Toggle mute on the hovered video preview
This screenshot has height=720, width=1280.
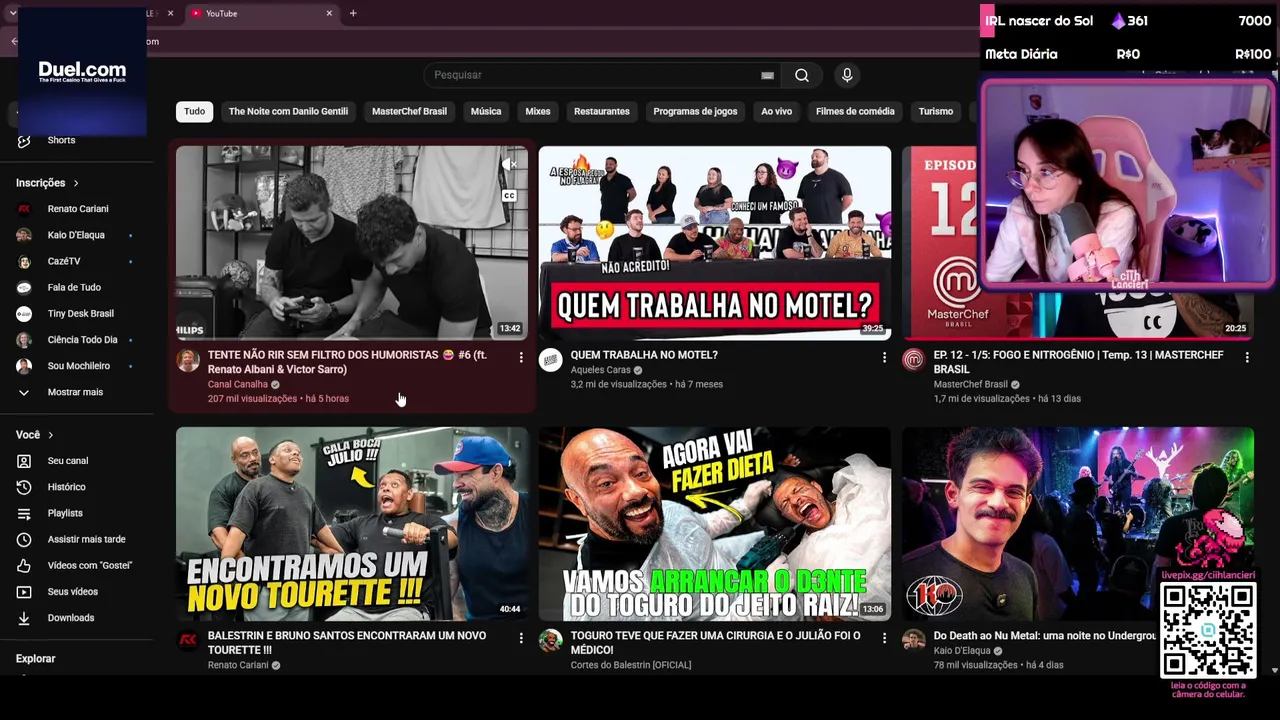click(510, 164)
